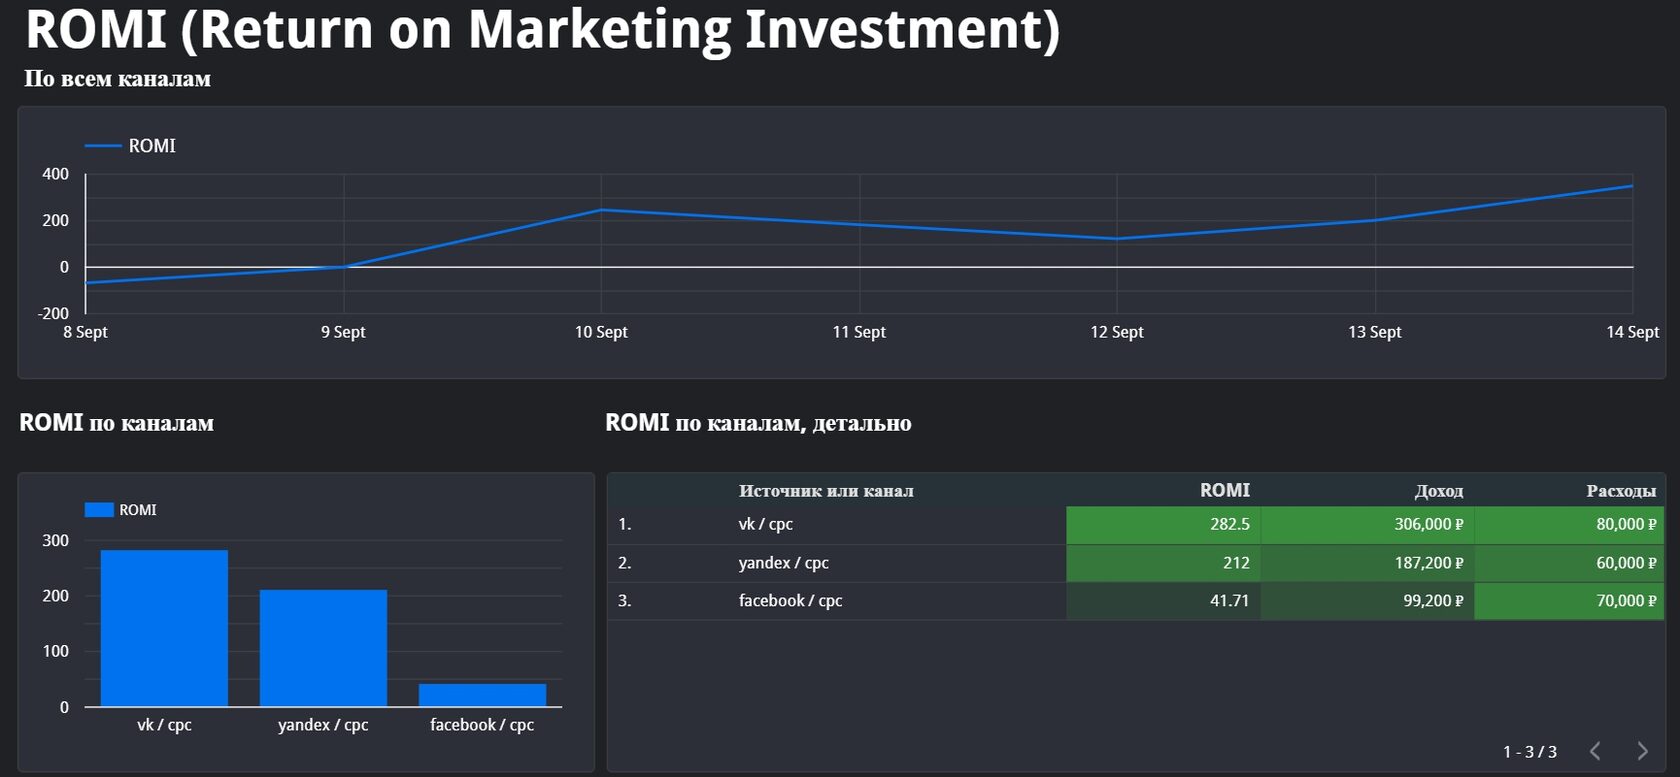Click the ROMI (Return on Marketing Investment) title
1680x777 pixels.
coord(542,30)
